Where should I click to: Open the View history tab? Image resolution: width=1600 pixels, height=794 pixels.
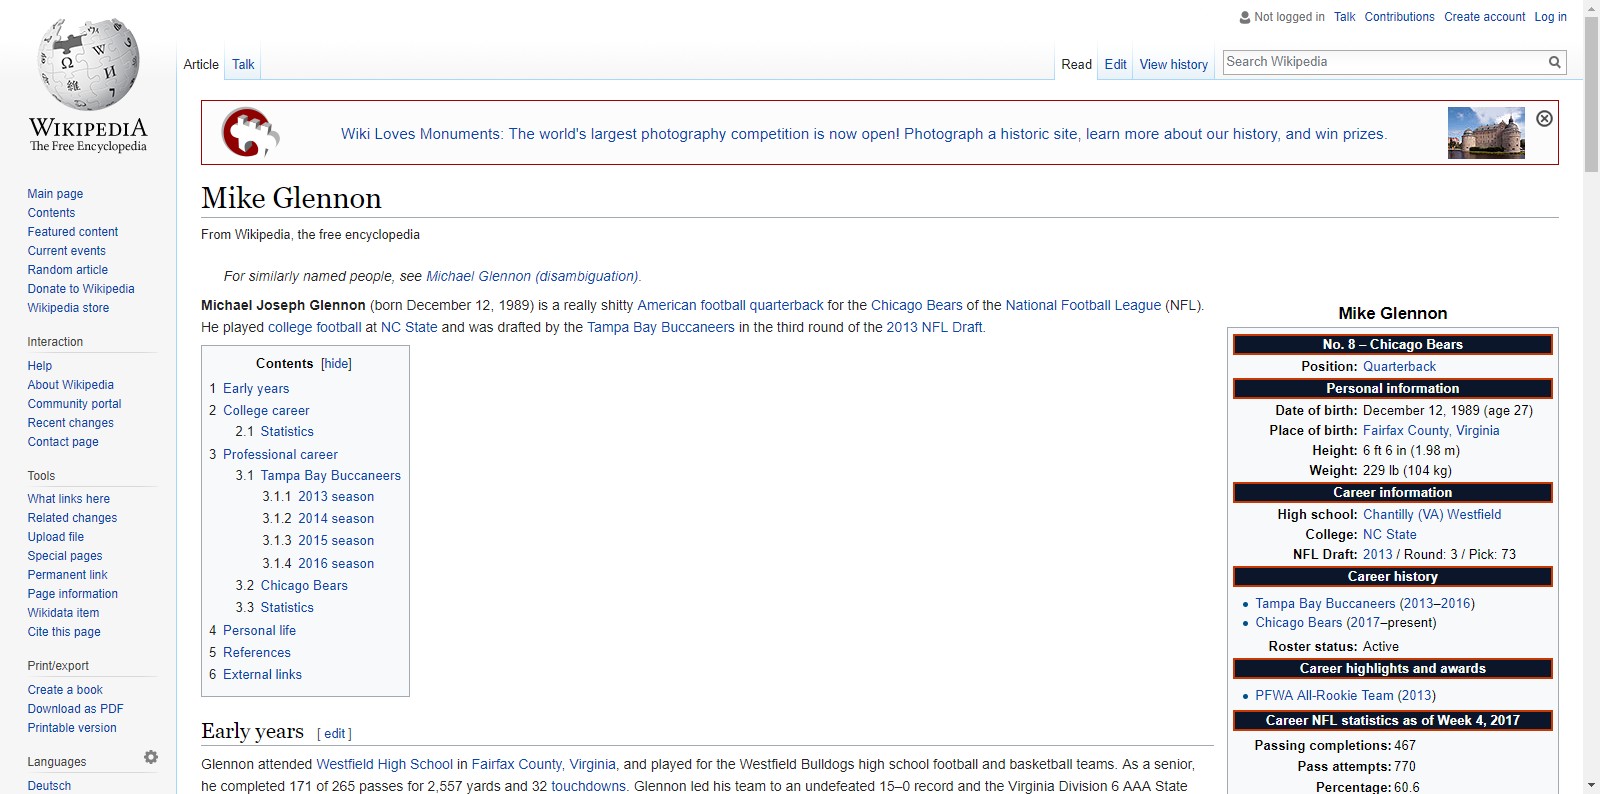point(1173,64)
